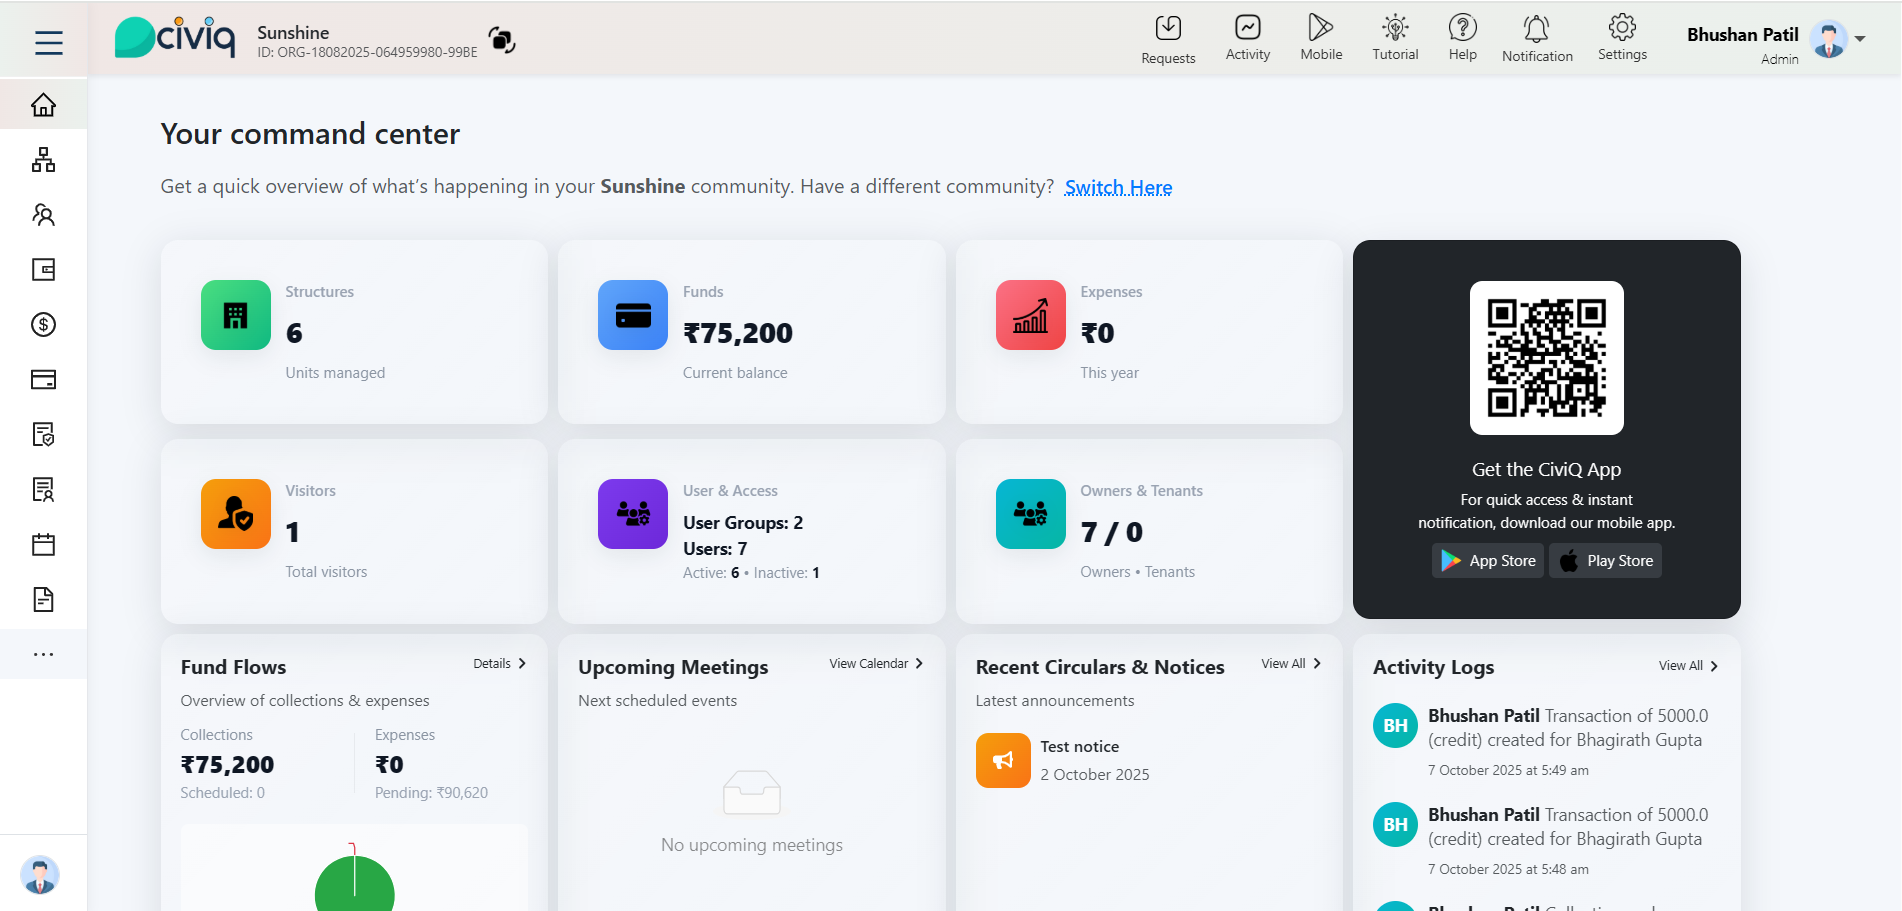Click the Home icon in sidebar

(x=43, y=105)
